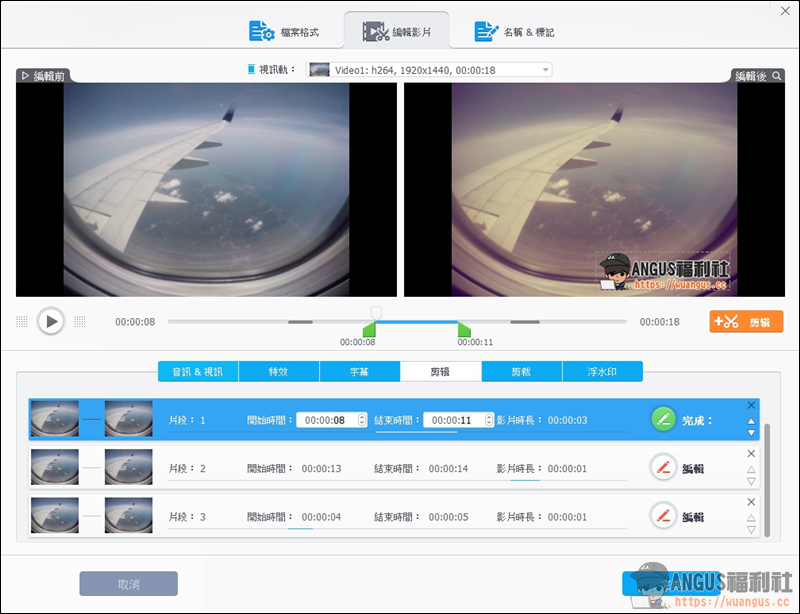Click the red pencil edit icon for segment 3
The width and height of the screenshot is (800, 614).
663,515
